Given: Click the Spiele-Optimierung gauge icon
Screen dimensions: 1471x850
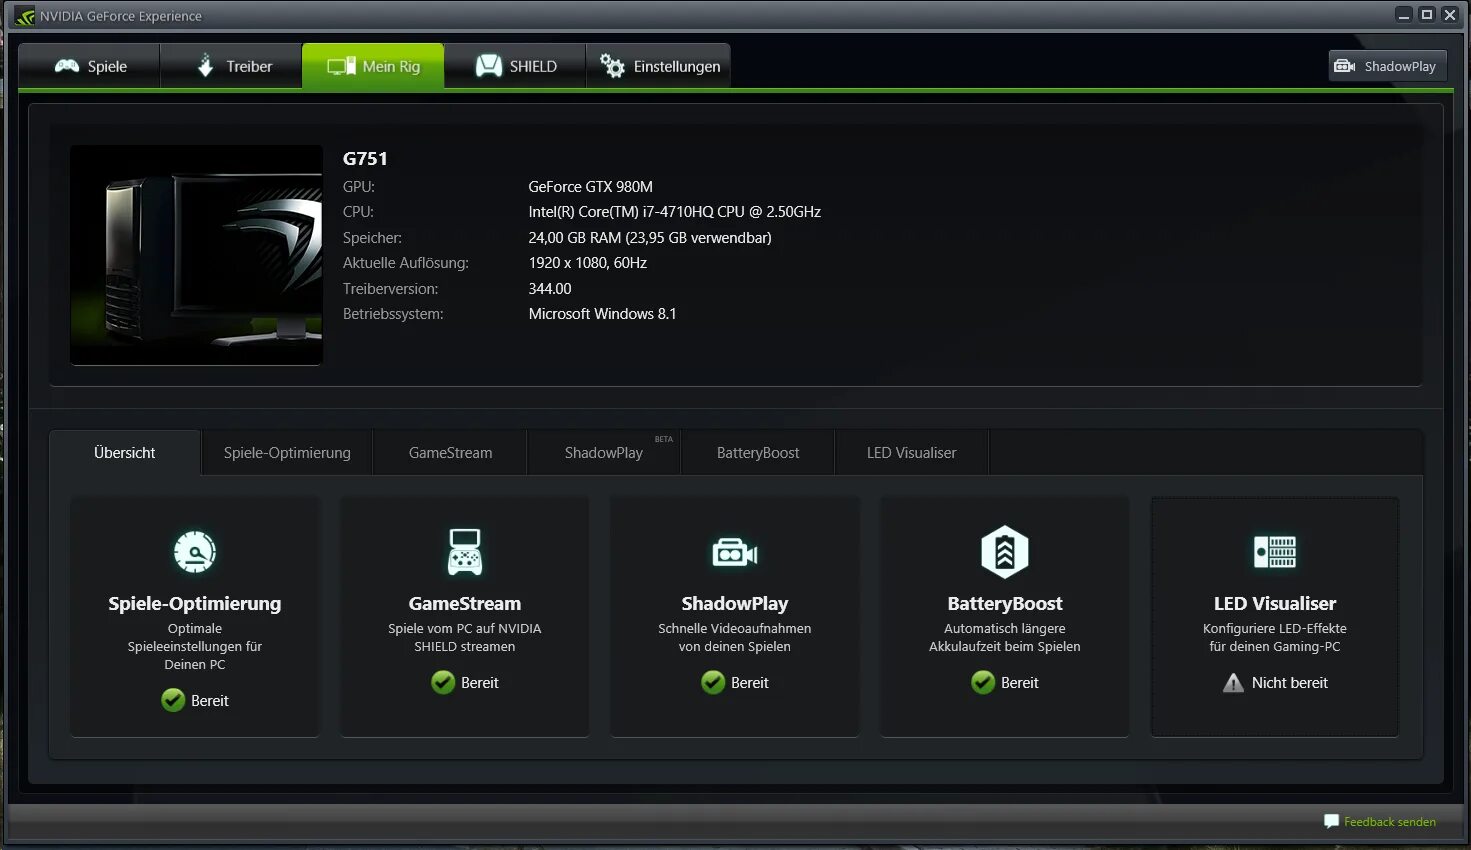Looking at the screenshot, I should (x=195, y=552).
